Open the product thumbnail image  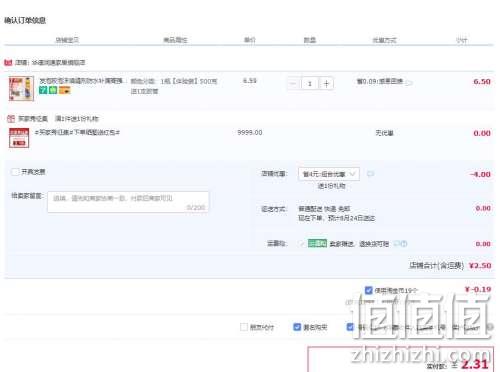click(x=21, y=88)
